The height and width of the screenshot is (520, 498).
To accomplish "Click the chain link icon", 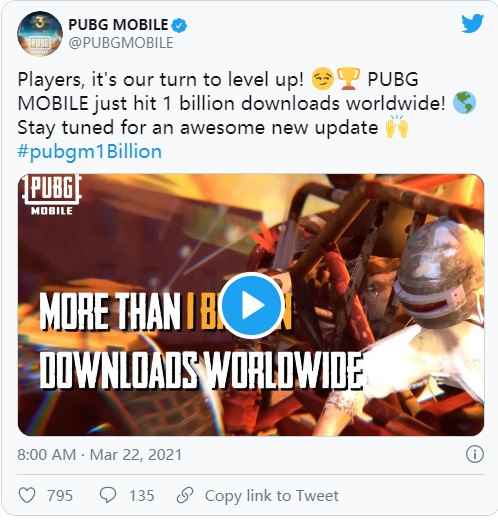I will click(x=185, y=495).
